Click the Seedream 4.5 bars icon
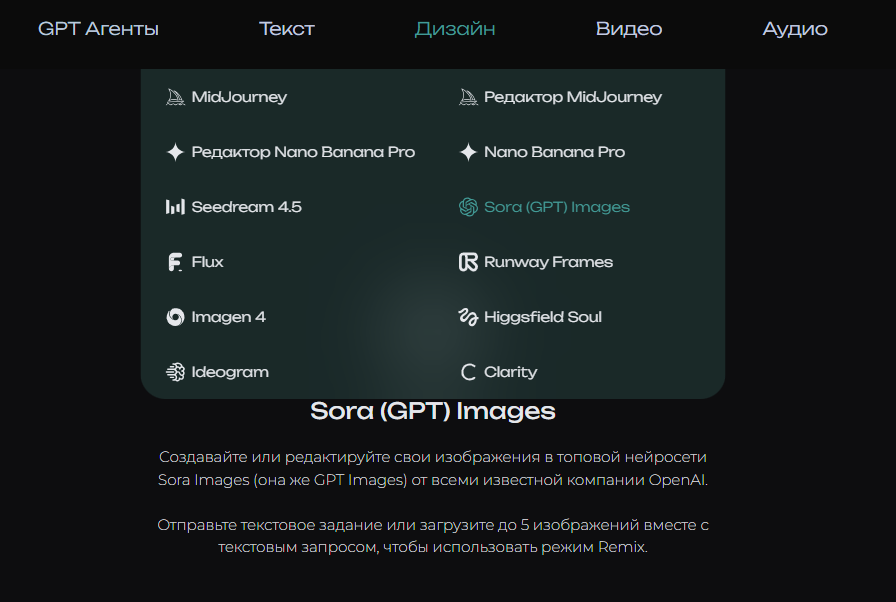Screen dimensions: 896x602 click(x=175, y=207)
